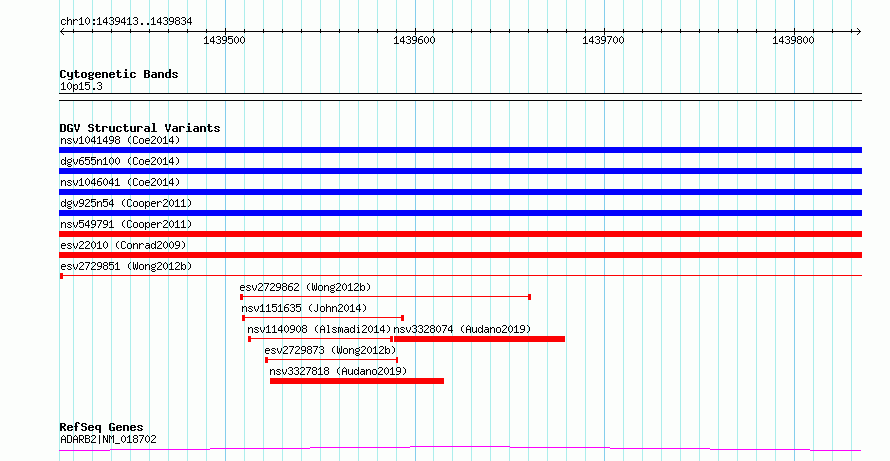Open variant nsv1041498 (Coe2014) label
The width and height of the screenshot is (890, 461).
(x=120, y=140)
